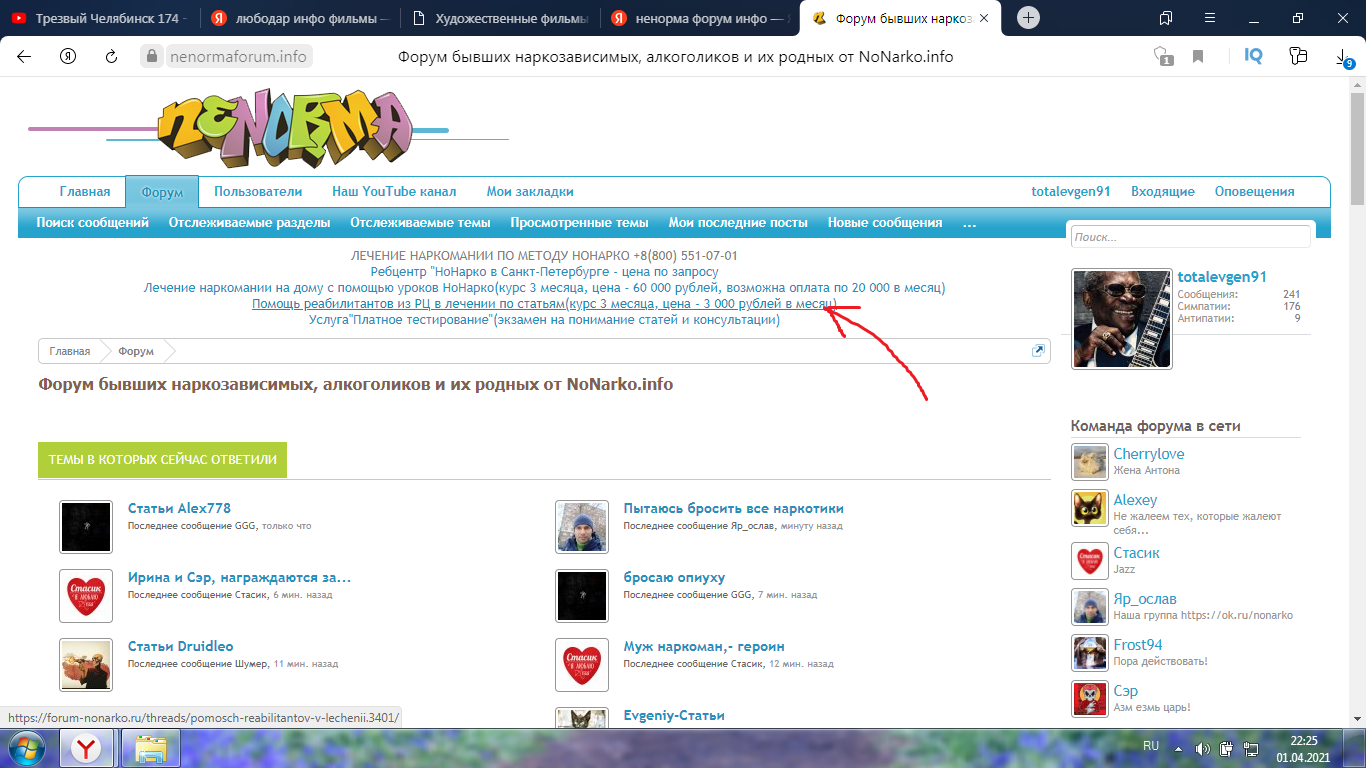Click the IQ icon in browser toolbar
The width and height of the screenshot is (1366, 768).
[1253, 57]
